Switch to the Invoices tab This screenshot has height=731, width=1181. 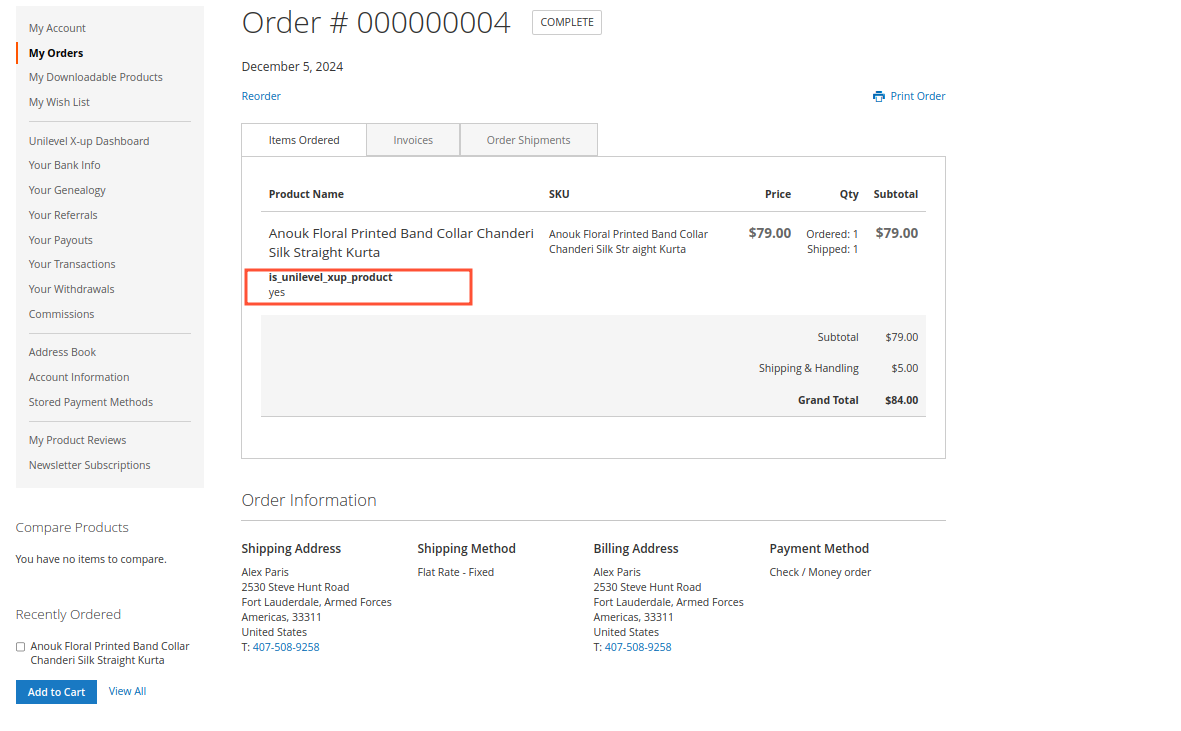[x=413, y=140]
